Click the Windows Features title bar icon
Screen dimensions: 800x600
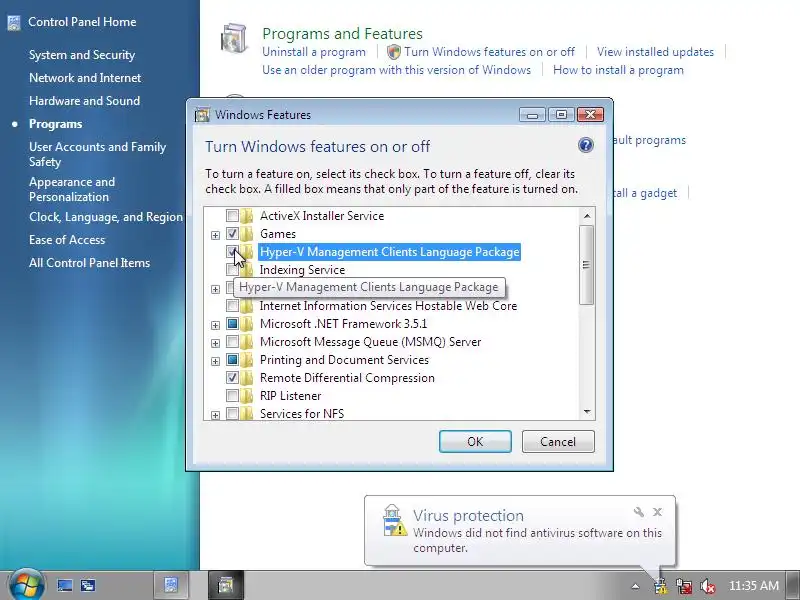pyautogui.click(x=202, y=115)
